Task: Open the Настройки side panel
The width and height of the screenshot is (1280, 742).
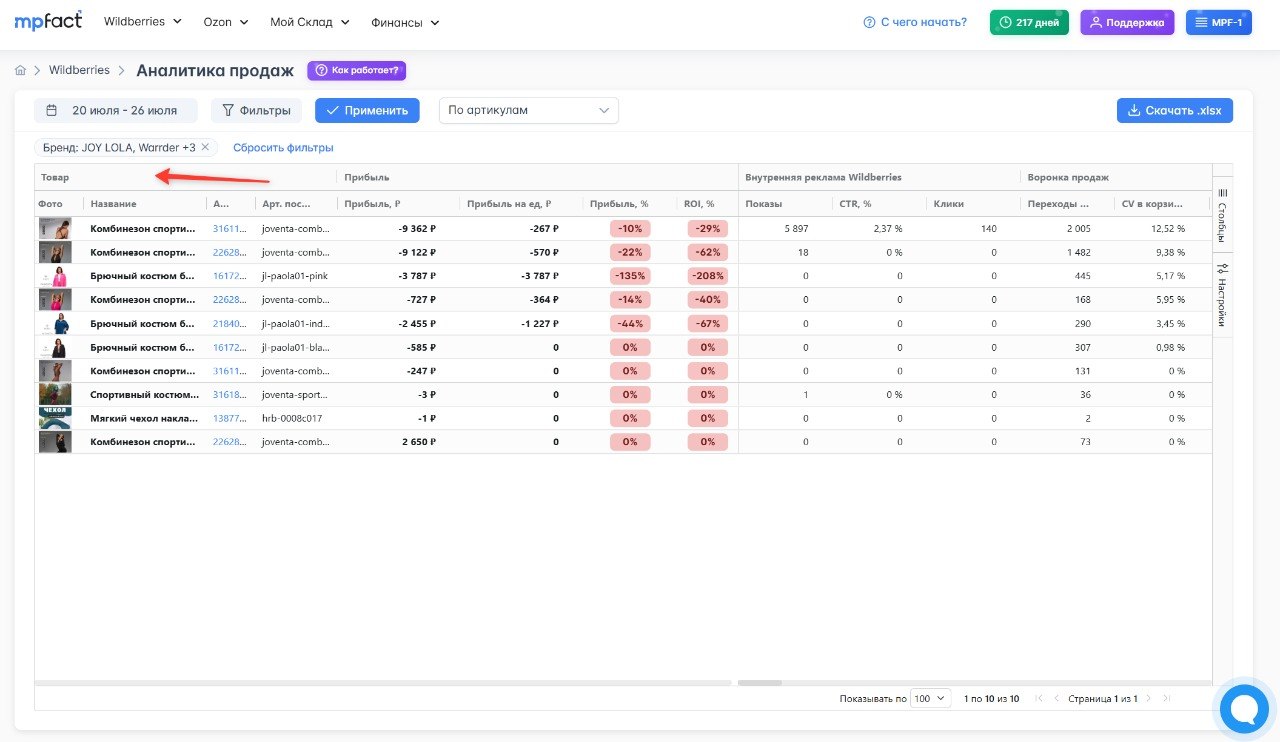Action: tap(1222, 295)
